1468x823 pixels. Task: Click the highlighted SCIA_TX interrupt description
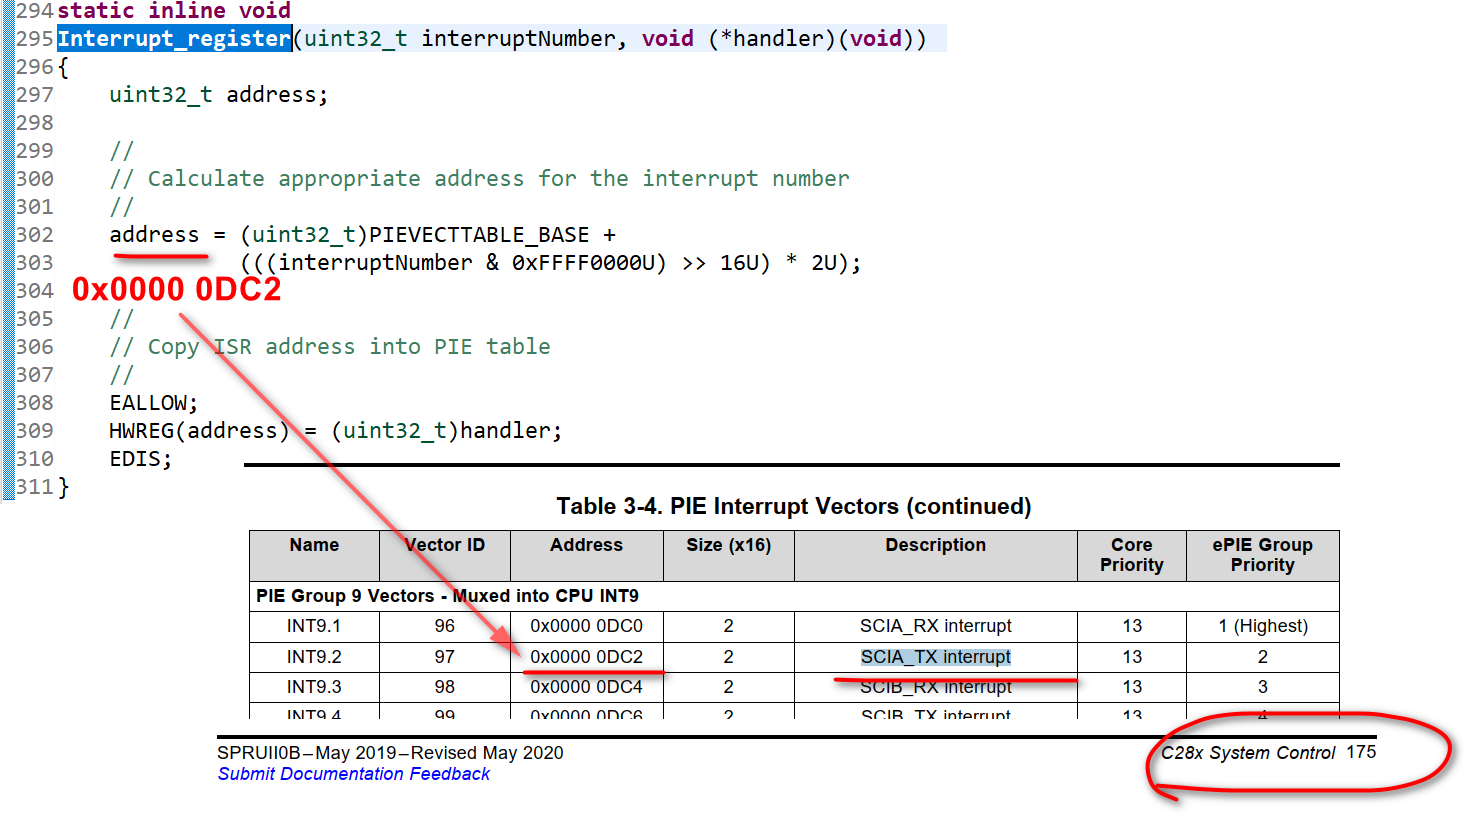[935, 657]
